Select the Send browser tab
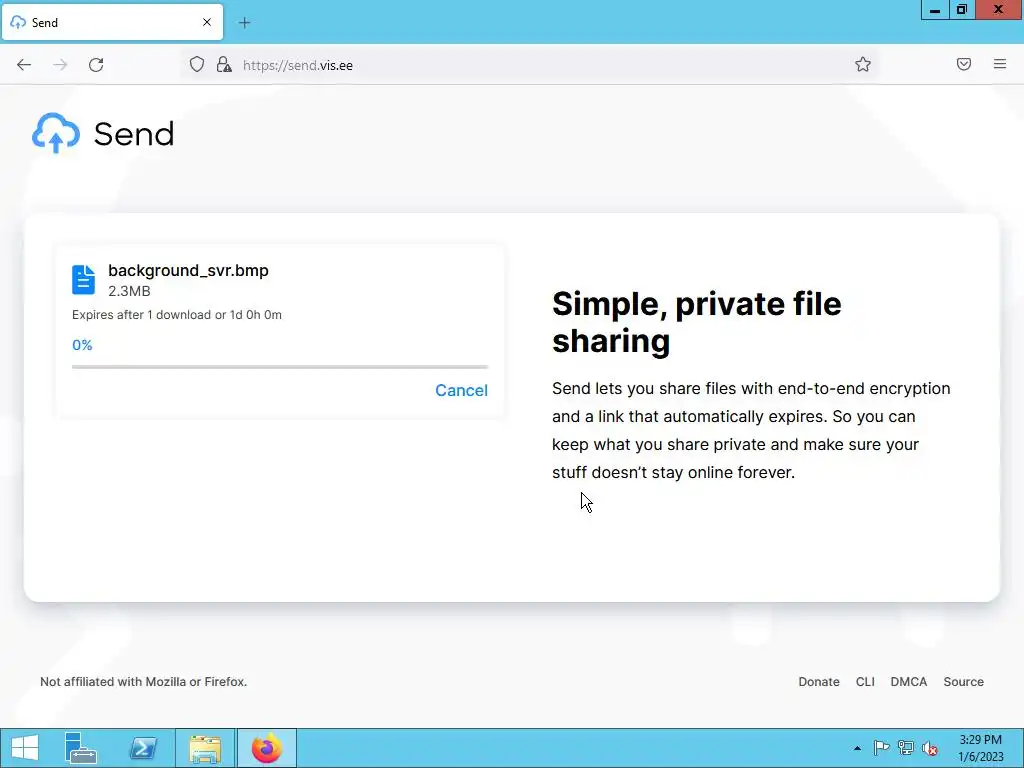The image size is (1024, 768). coord(112,22)
